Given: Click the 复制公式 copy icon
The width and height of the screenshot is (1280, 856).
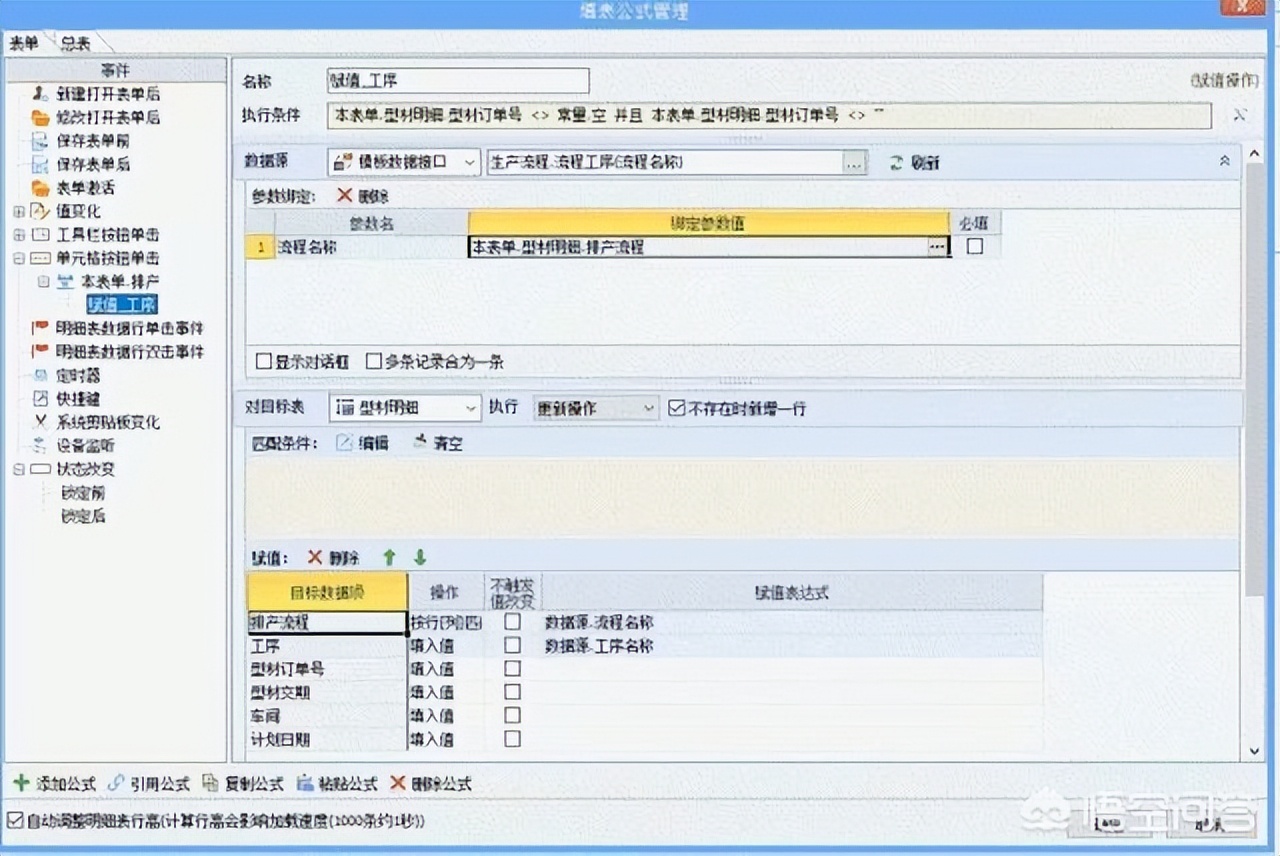Looking at the screenshot, I should (x=209, y=783).
